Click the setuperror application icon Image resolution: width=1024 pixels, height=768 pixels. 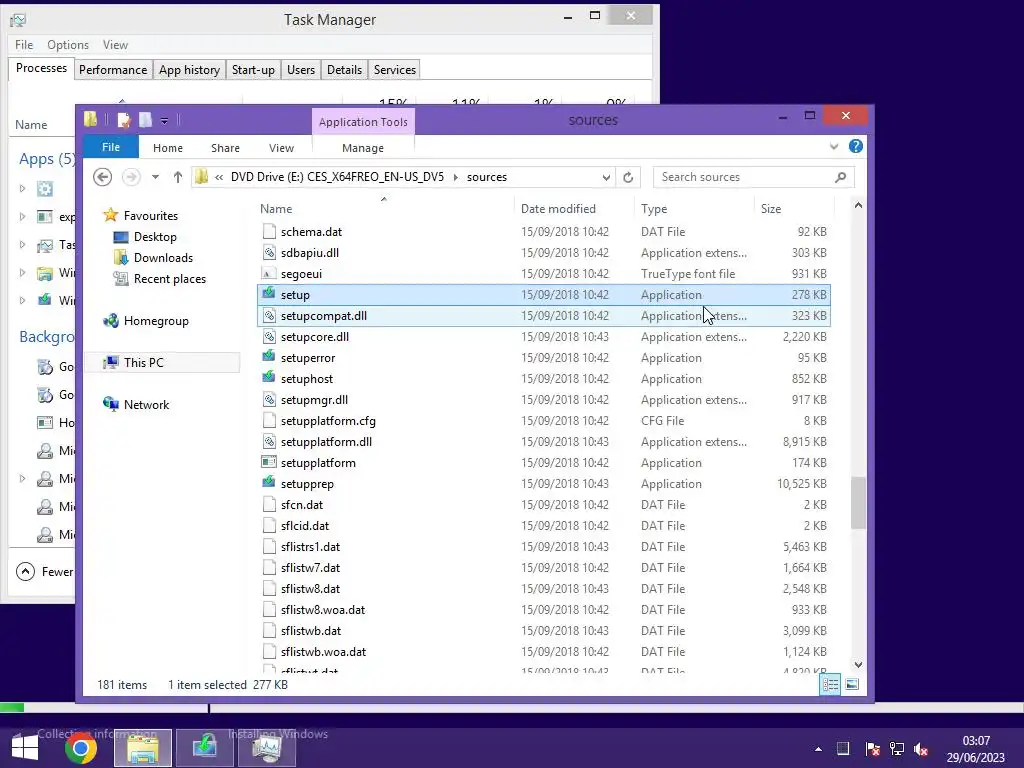tap(268, 357)
